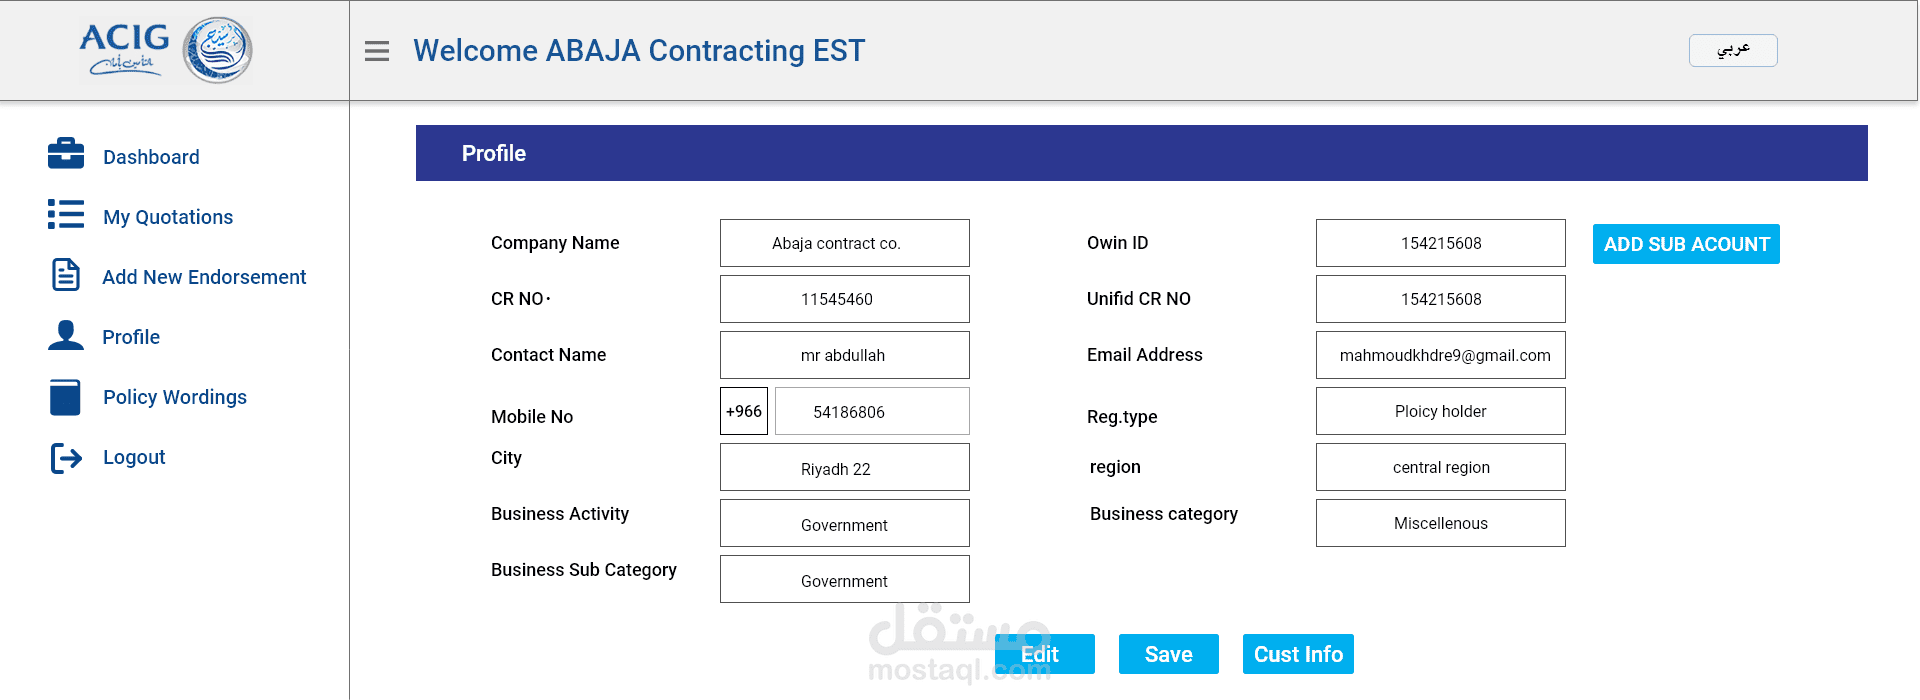
Task: Click the ACIG logo
Action: click(x=165, y=50)
